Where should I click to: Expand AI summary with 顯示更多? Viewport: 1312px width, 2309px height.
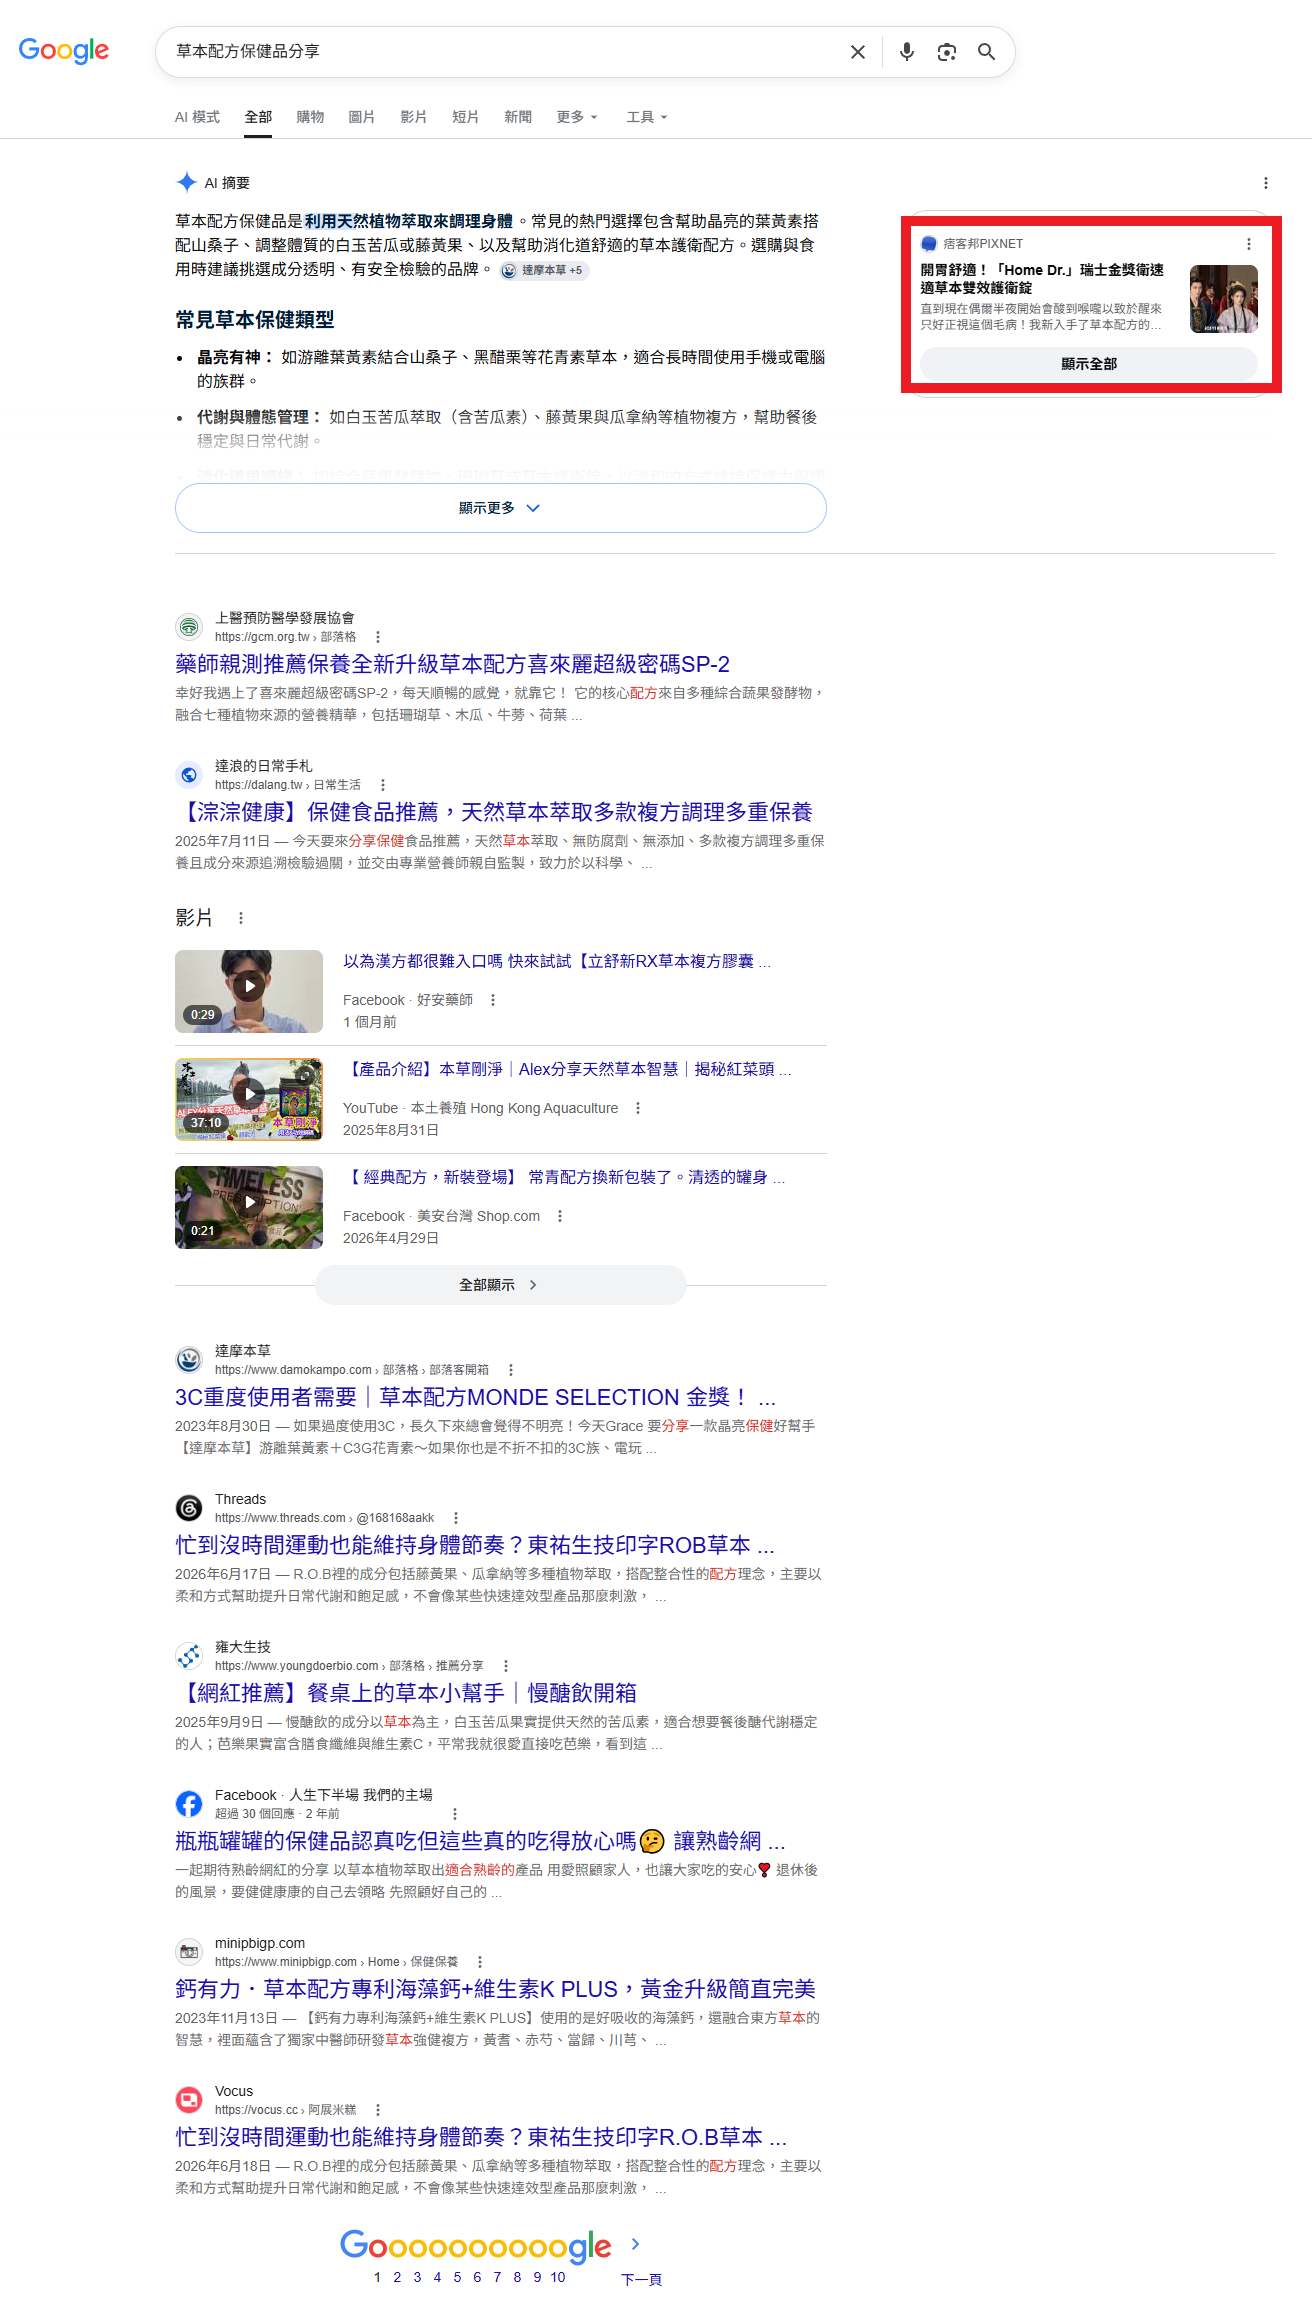point(500,508)
